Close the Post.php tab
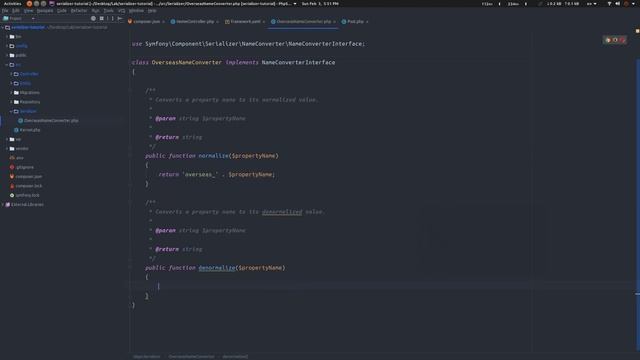The height and width of the screenshot is (360, 640). (367, 22)
